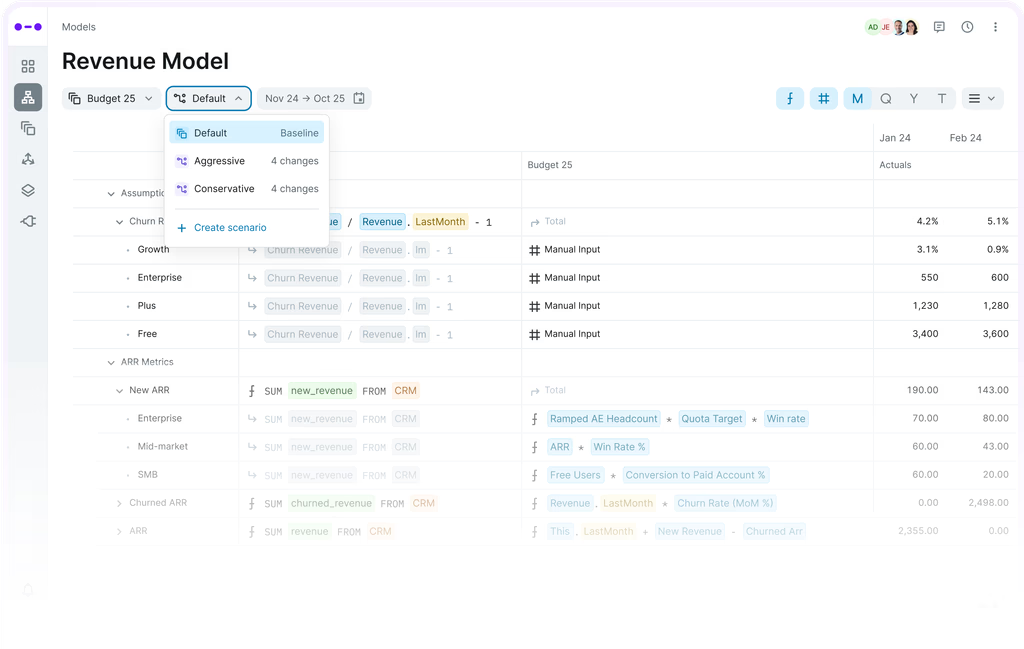
Task: Switch to quarterly view with Q button
Action: click(885, 98)
